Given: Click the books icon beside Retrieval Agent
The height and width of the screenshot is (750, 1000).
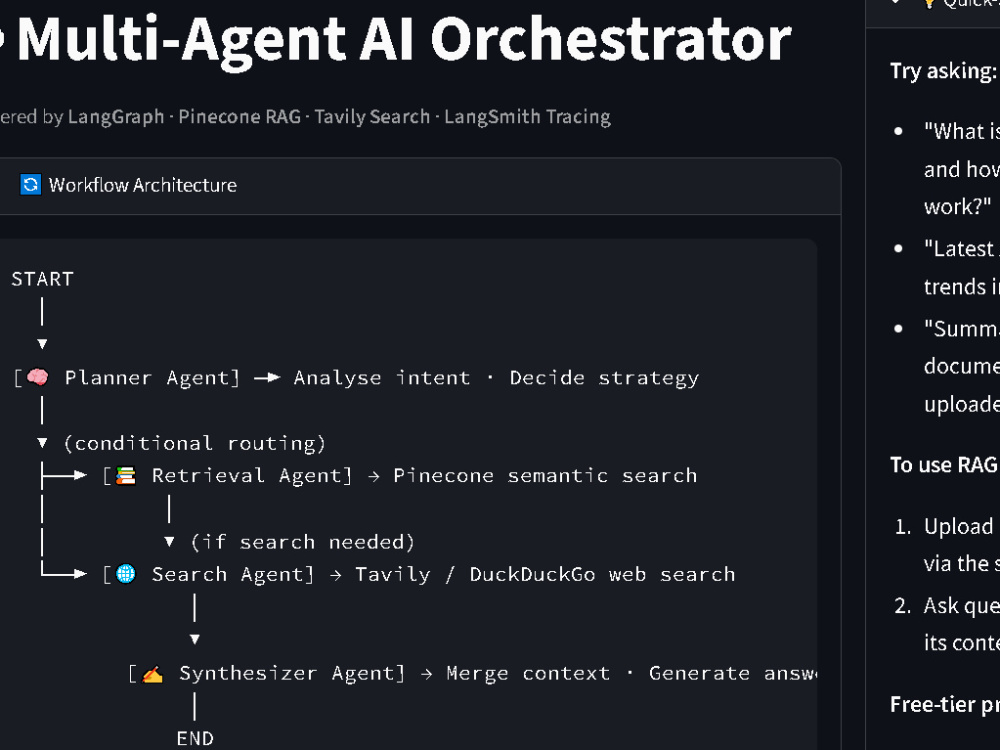Looking at the screenshot, I should (x=126, y=476).
